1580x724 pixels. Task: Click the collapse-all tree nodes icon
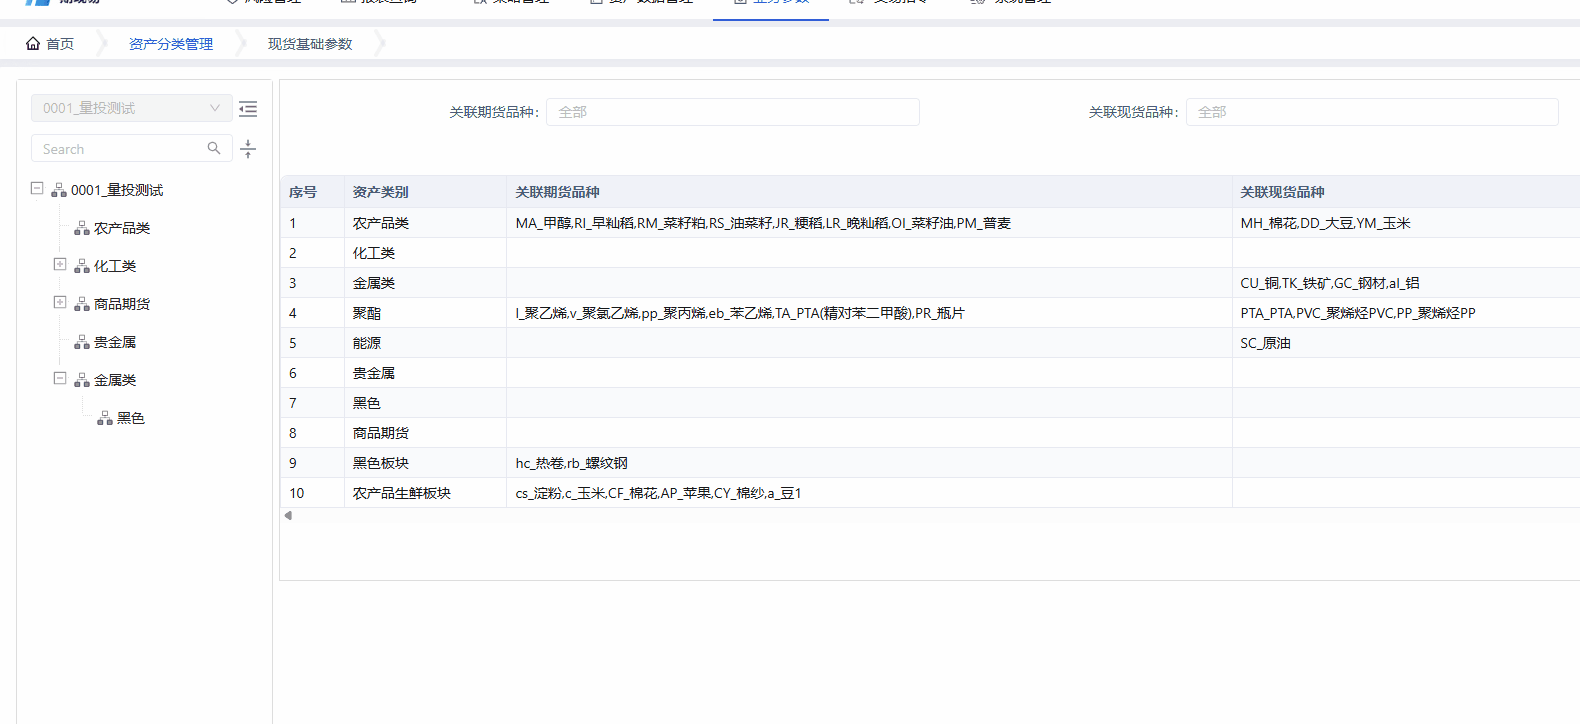tap(248, 149)
